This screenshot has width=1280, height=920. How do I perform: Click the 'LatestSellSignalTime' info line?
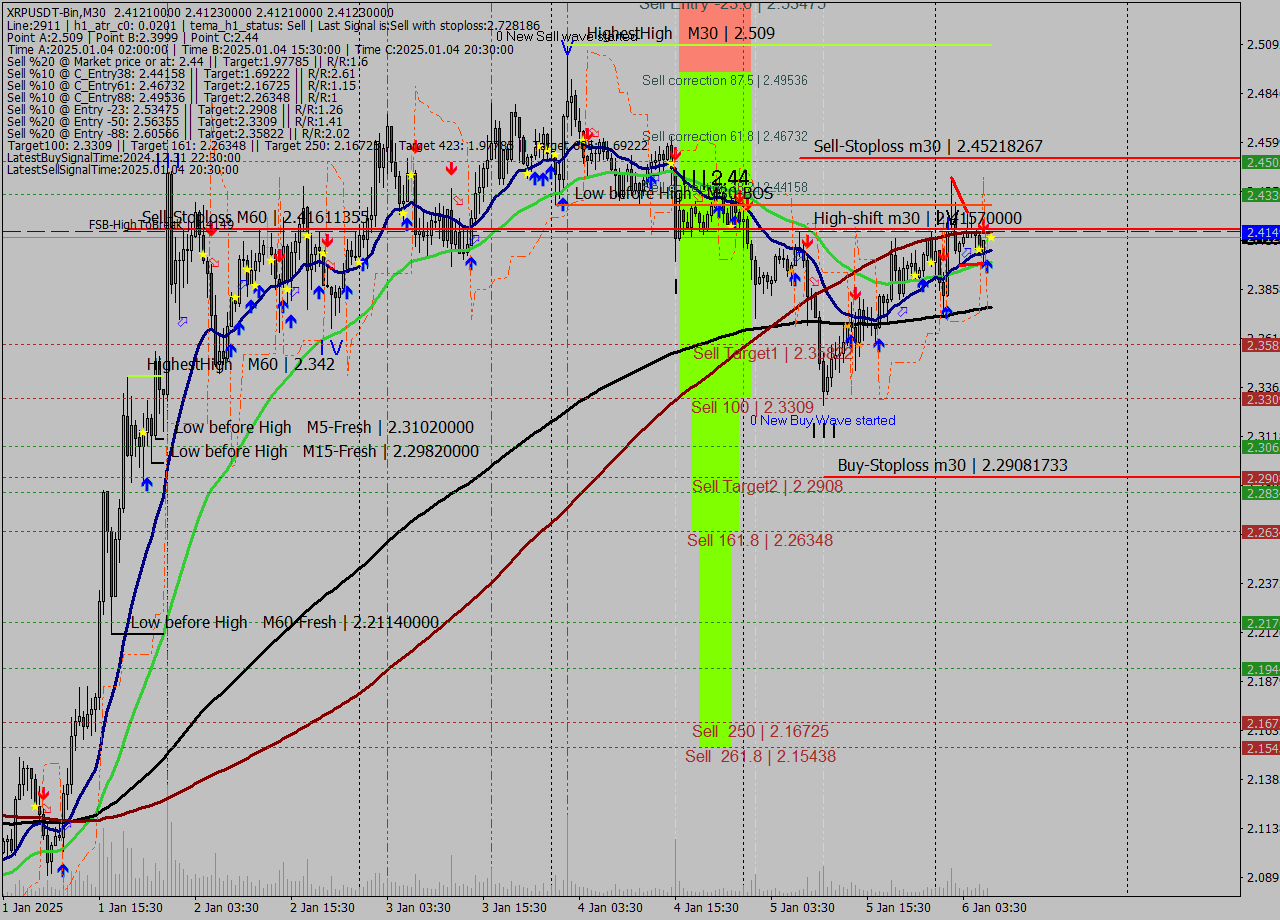tap(122, 169)
